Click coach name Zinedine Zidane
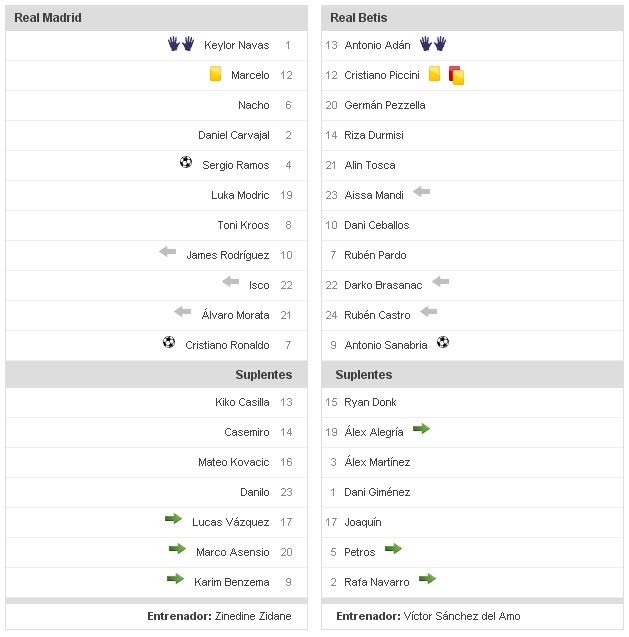629x637 pixels. tap(253, 616)
